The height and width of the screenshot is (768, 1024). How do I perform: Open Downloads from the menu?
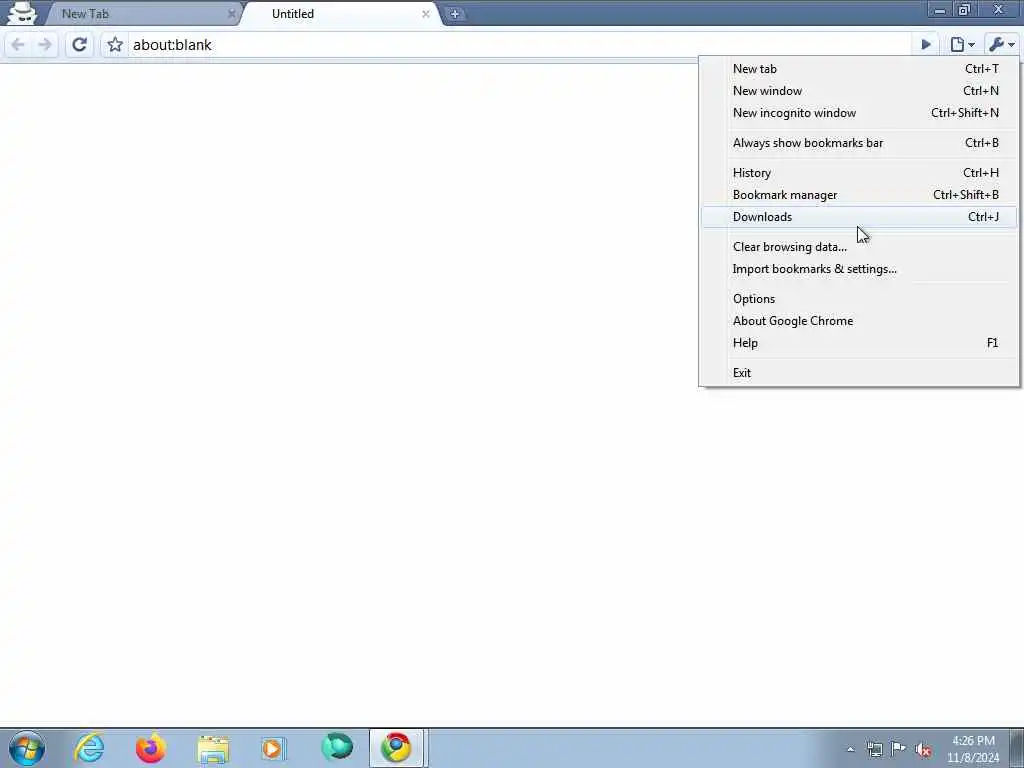tap(859, 217)
